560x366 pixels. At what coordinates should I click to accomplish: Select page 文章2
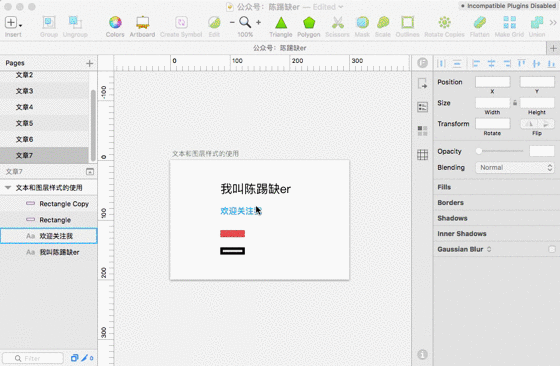coord(44,75)
